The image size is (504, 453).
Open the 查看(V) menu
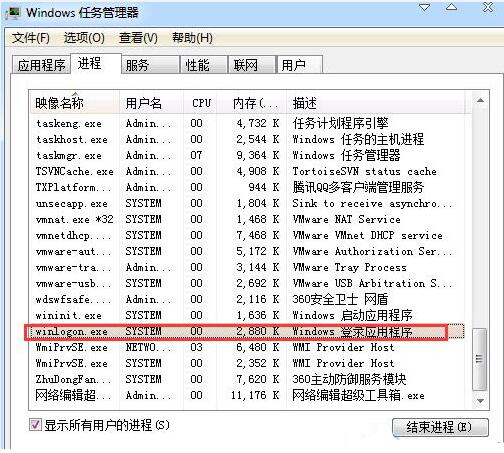(138, 38)
